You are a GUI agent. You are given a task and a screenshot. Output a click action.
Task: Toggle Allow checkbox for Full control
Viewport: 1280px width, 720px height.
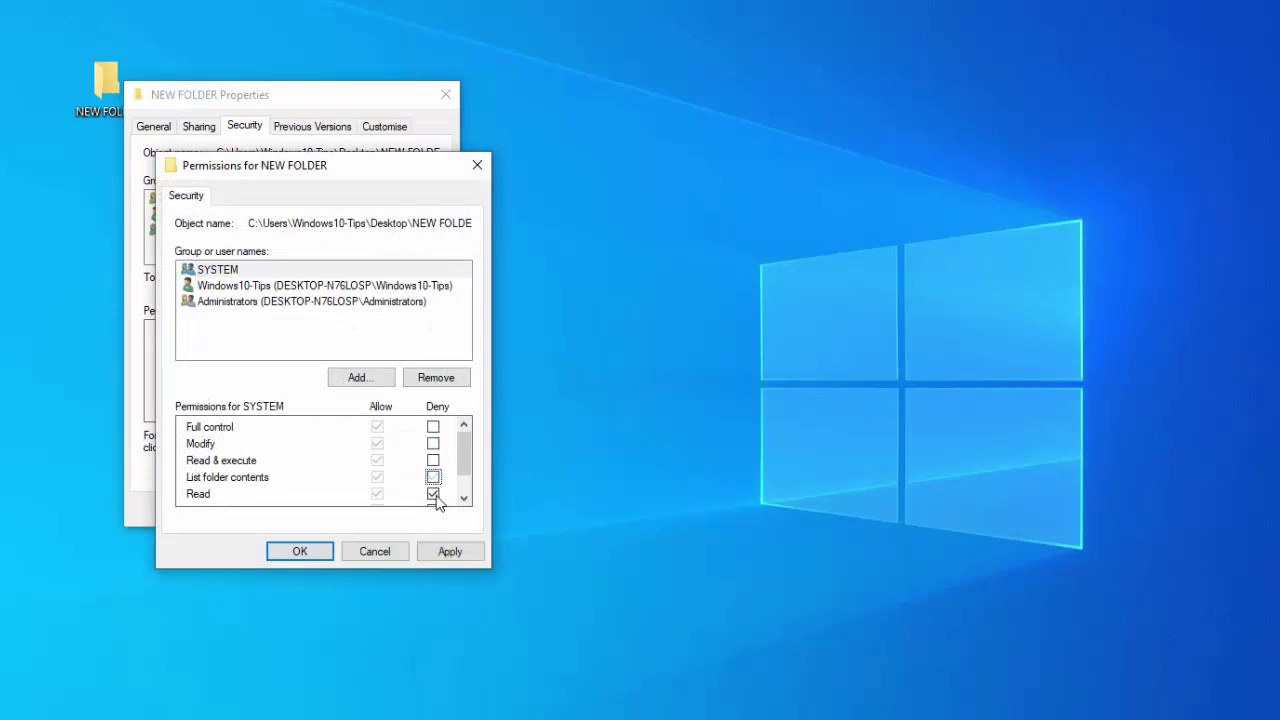[377, 427]
